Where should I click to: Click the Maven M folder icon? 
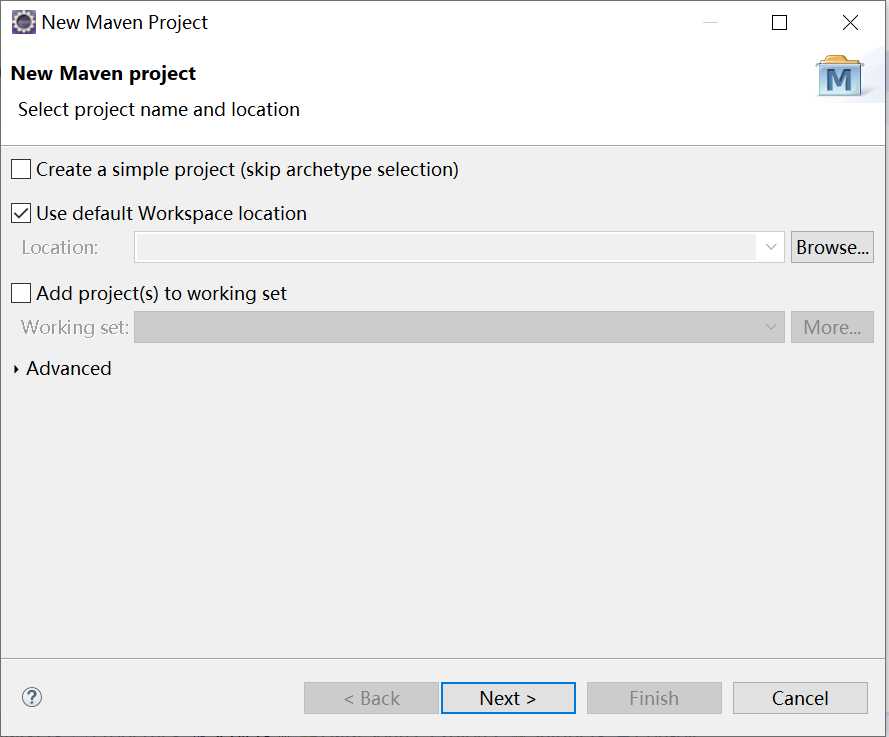pos(840,76)
